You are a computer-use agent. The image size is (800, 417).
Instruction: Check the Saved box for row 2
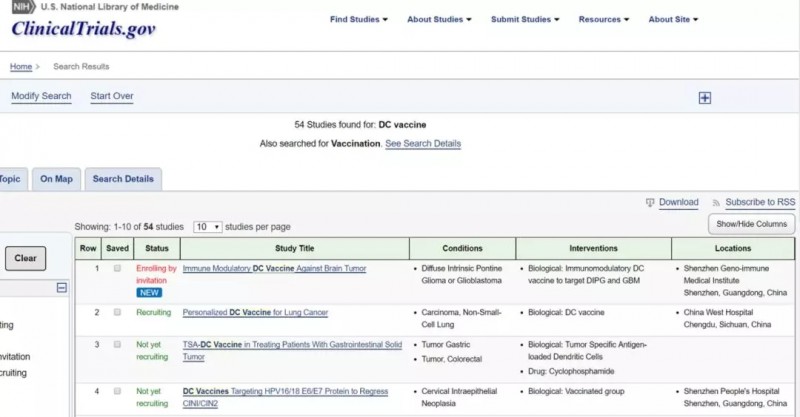click(117, 312)
